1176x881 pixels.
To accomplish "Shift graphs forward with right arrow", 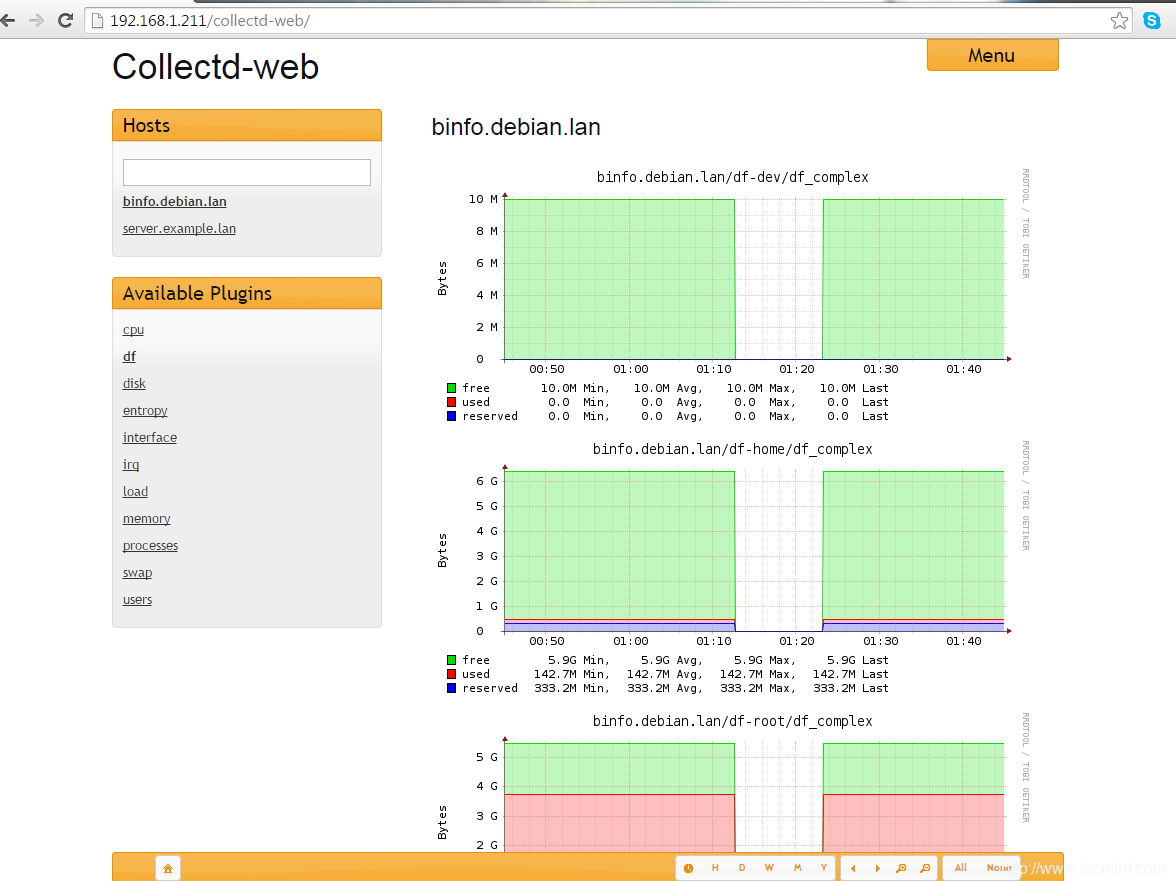I will pyautogui.click(x=877, y=868).
